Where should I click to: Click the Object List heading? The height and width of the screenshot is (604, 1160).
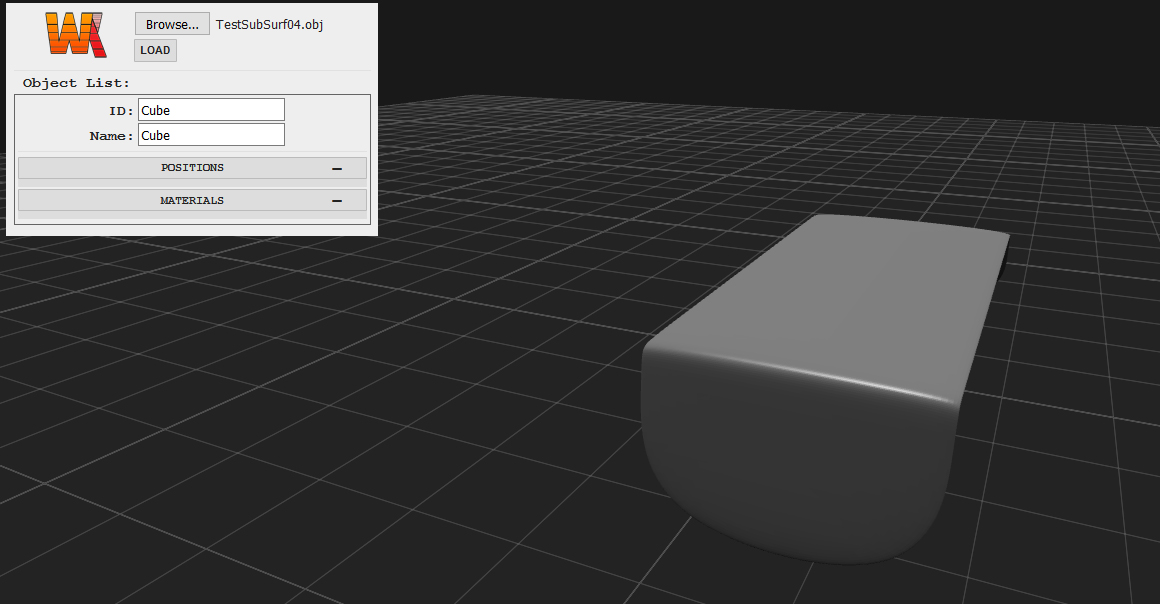[x=76, y=83]
